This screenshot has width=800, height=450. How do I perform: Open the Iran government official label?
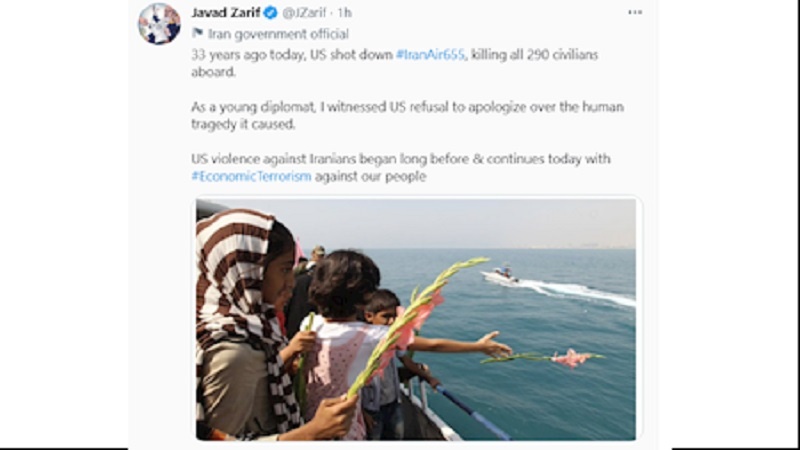click(278, 34)
